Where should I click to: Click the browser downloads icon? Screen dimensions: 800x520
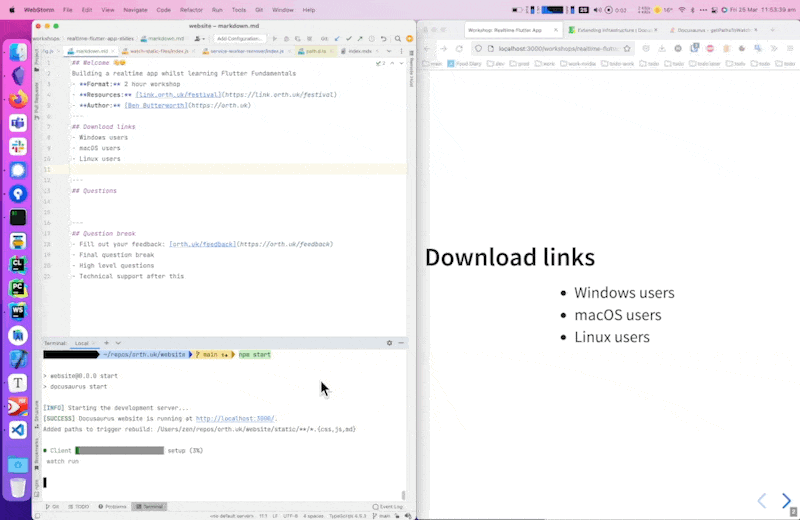[x=662, y=48]
